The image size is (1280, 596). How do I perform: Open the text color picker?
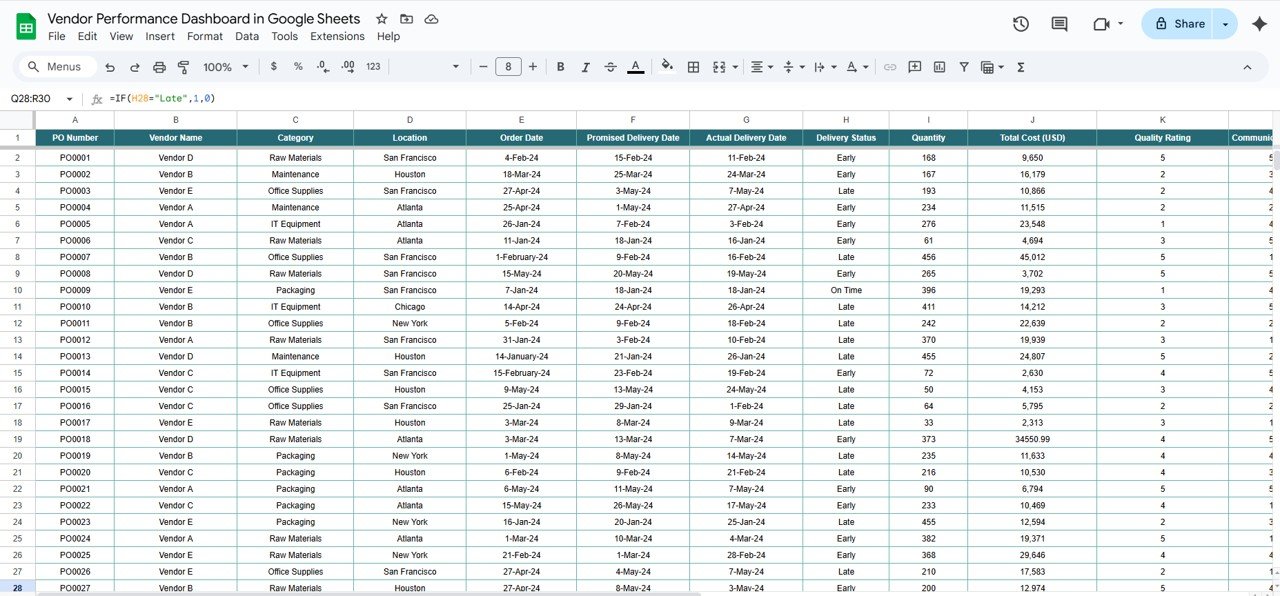tap(636, 67)
